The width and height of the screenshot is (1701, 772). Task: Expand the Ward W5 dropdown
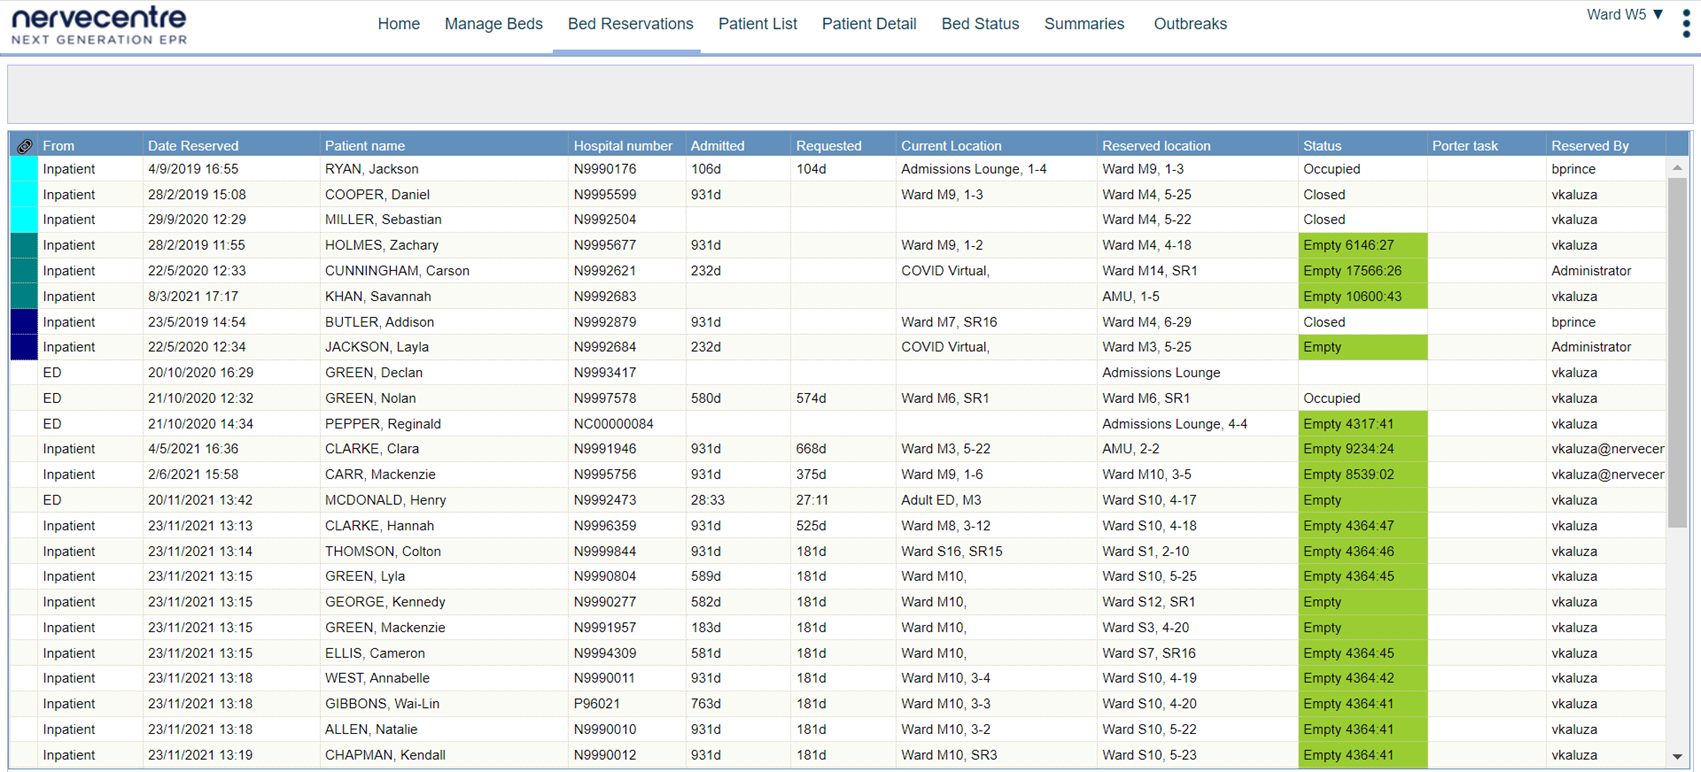click(x=1625, y=15)
